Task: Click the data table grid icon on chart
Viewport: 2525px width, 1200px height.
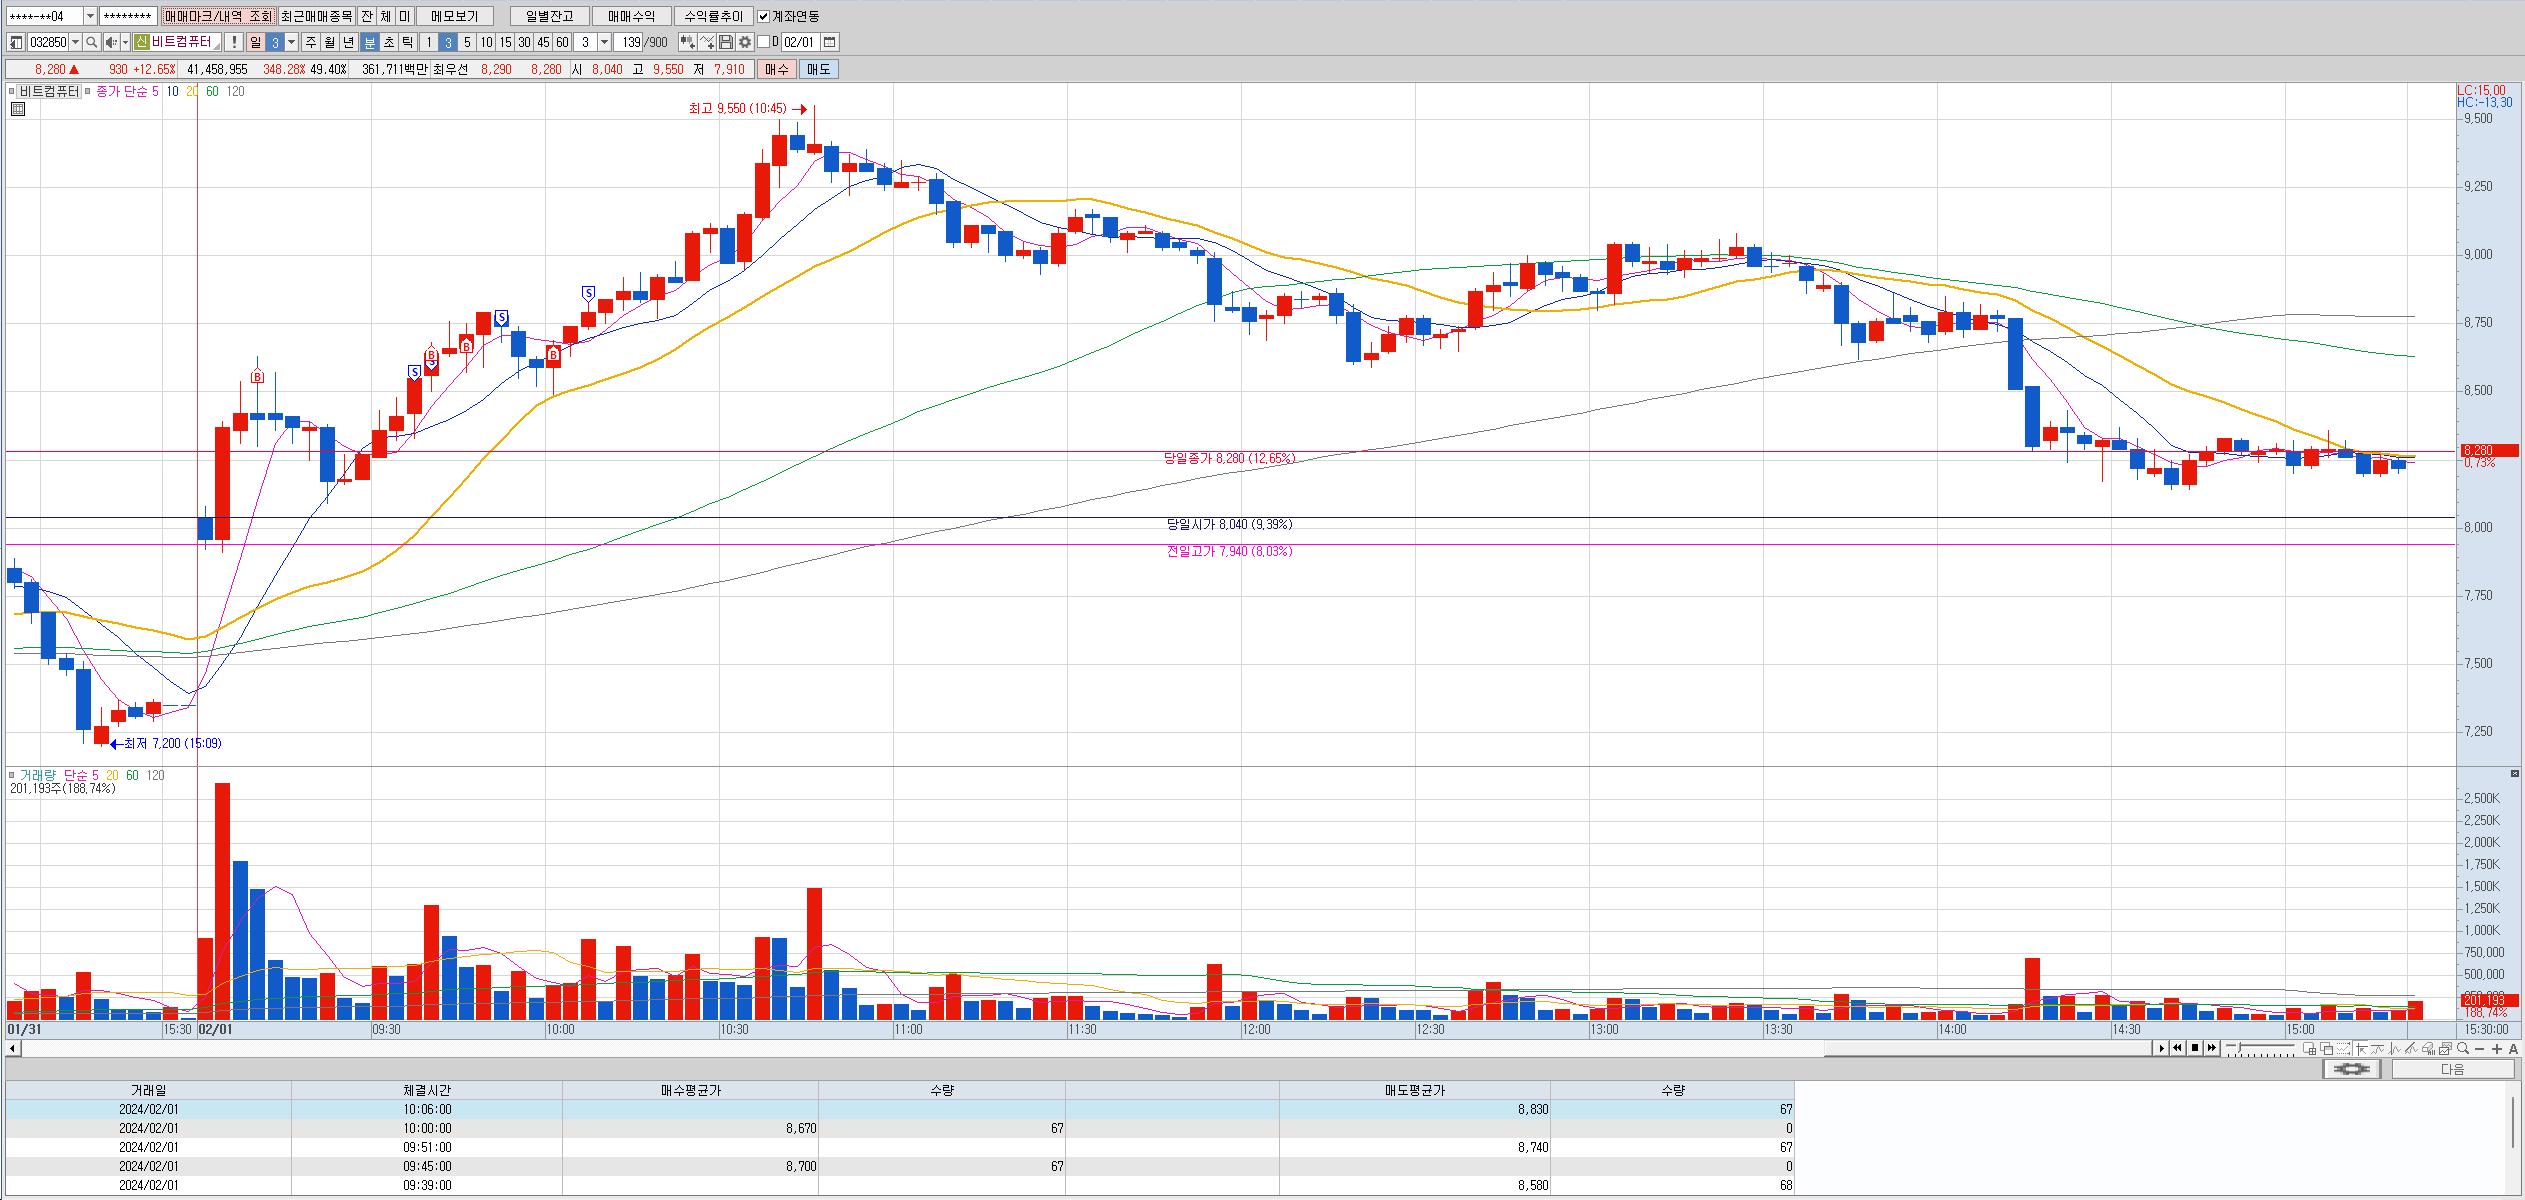Action: point(17,109)
